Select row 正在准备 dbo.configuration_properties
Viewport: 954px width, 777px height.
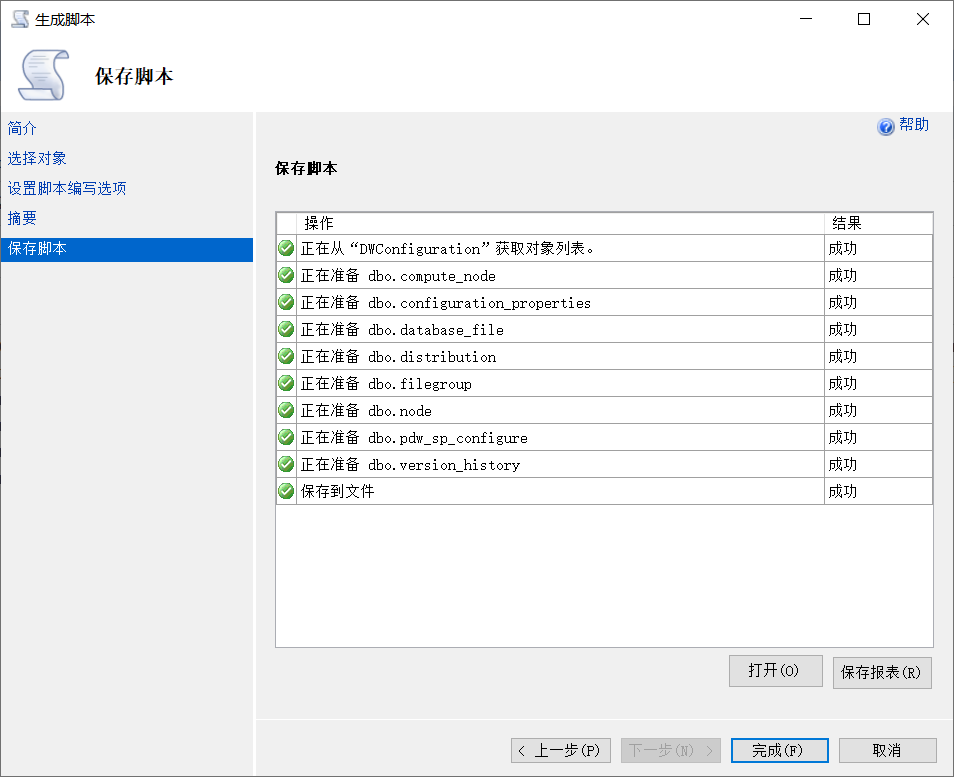click(604, 302)
